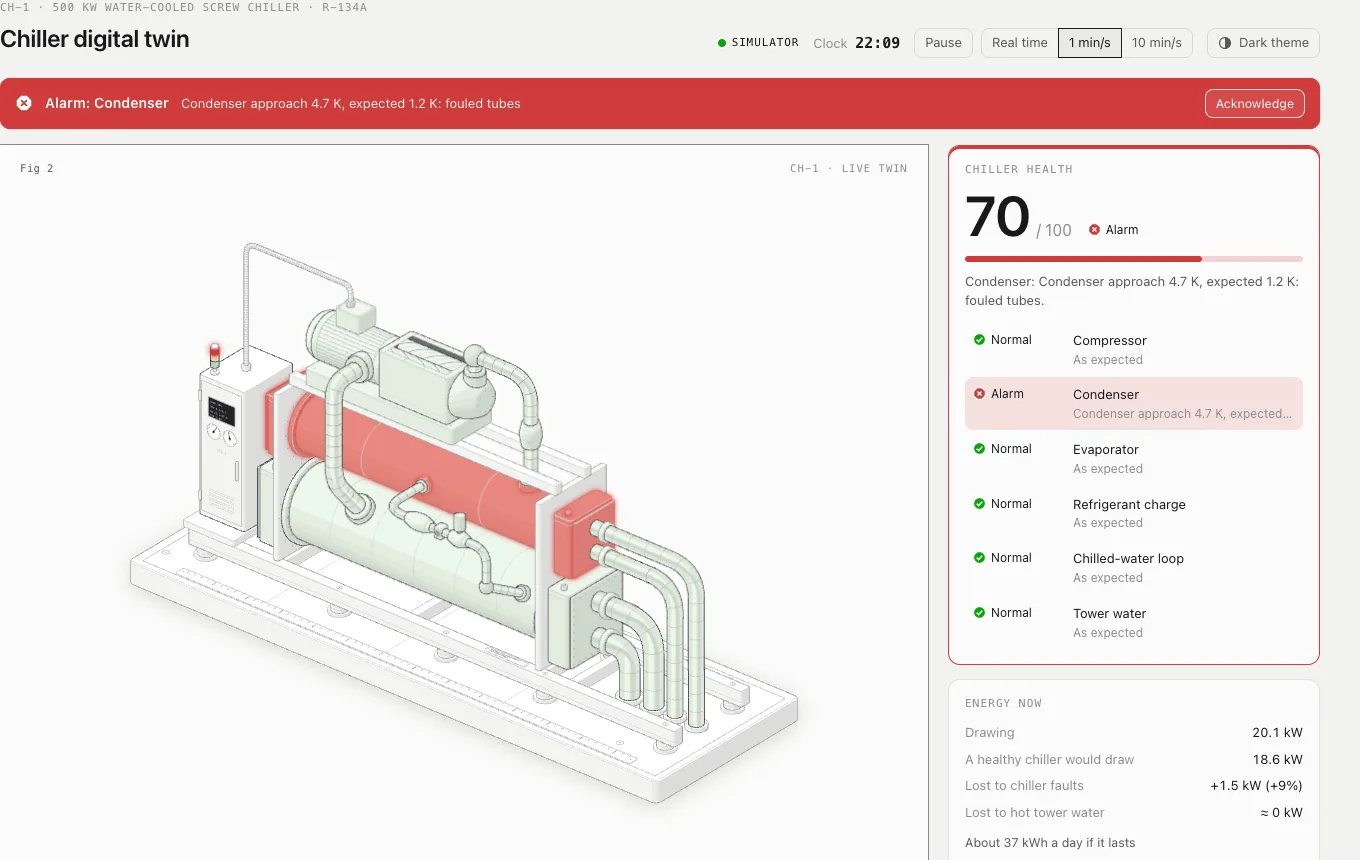The image size is (1360, 860).
Task: Click 'About 37 kWh a day' text
Action: (1050, 842)
